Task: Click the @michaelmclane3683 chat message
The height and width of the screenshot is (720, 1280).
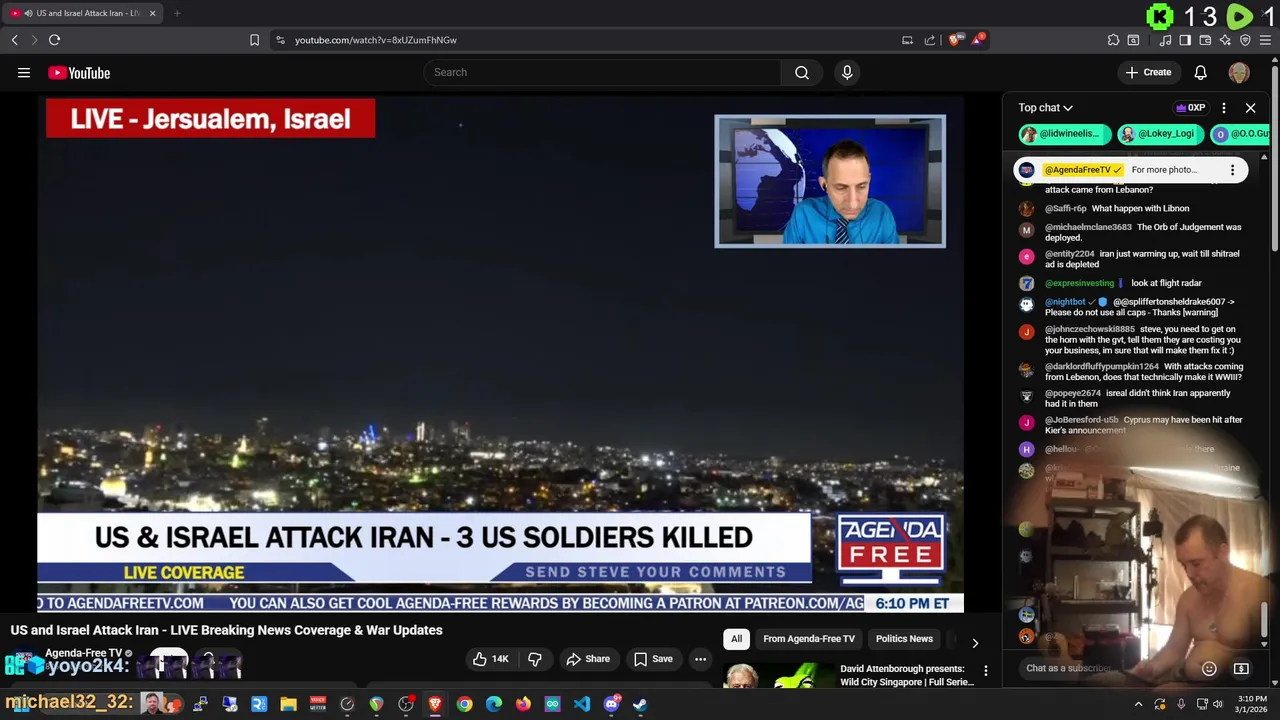Action: [1135, 232]
